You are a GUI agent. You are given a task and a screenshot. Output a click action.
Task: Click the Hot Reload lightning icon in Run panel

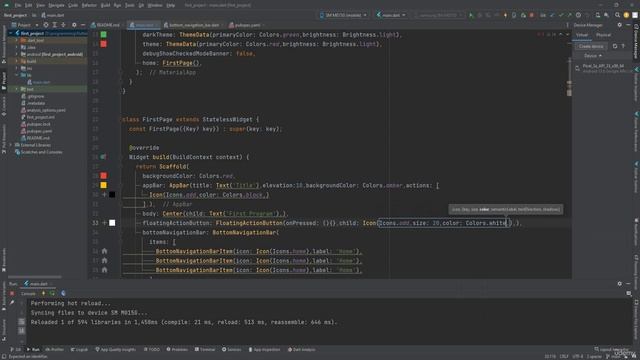coord(44,293)
